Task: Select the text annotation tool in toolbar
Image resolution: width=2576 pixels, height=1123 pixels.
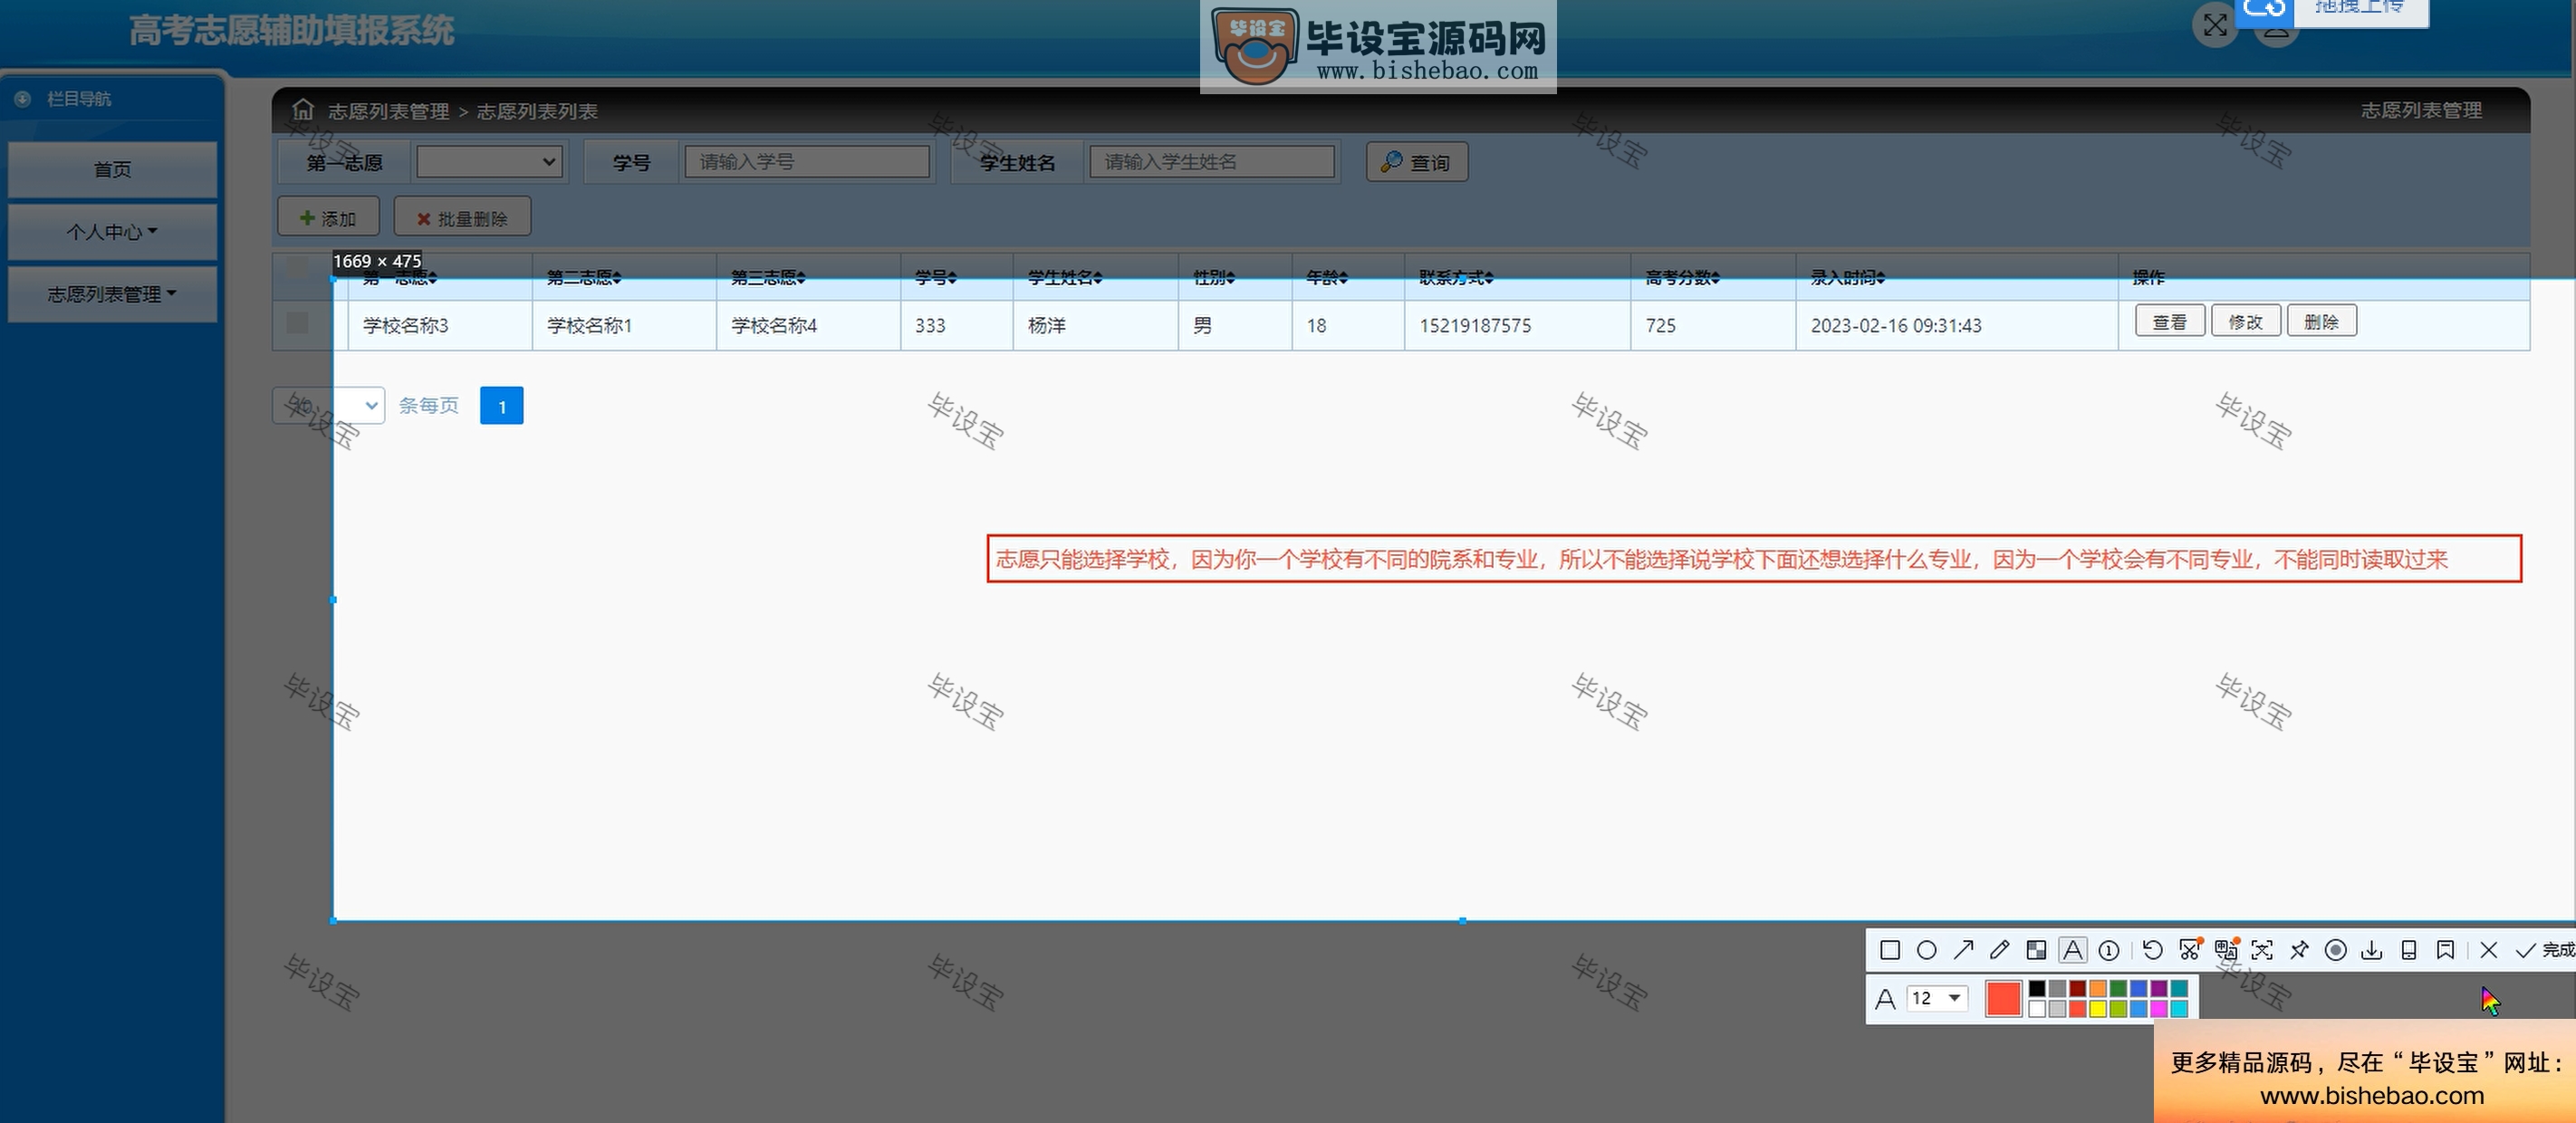Action: coord(2073,950)
